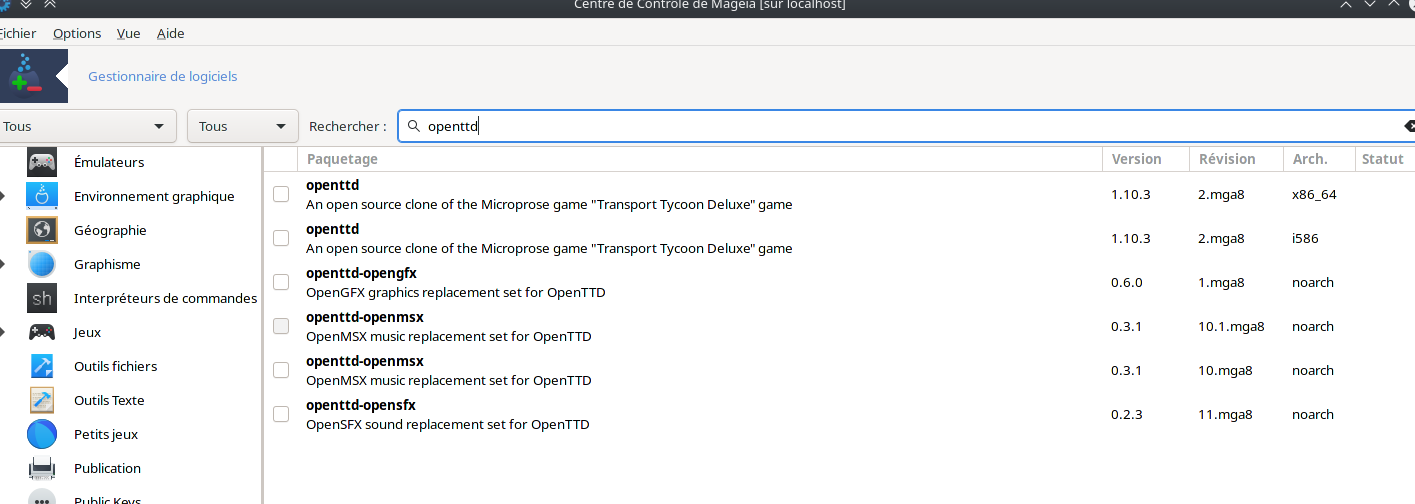Click the Jeux gamepad icon
Image resolution: width=1415 pixels, height=504 pixels.
(x=42, y=332)
